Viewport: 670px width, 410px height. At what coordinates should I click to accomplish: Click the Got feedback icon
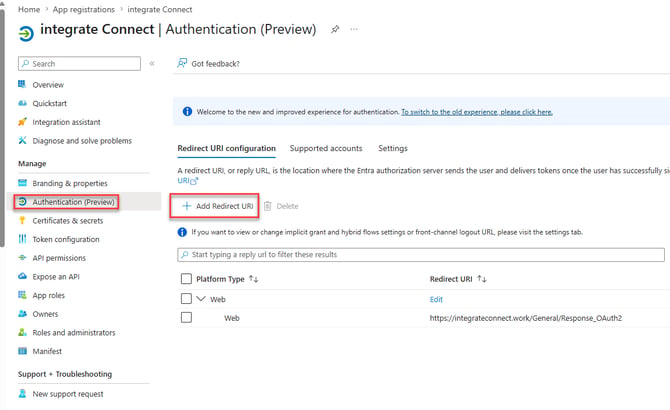[182, 63]
